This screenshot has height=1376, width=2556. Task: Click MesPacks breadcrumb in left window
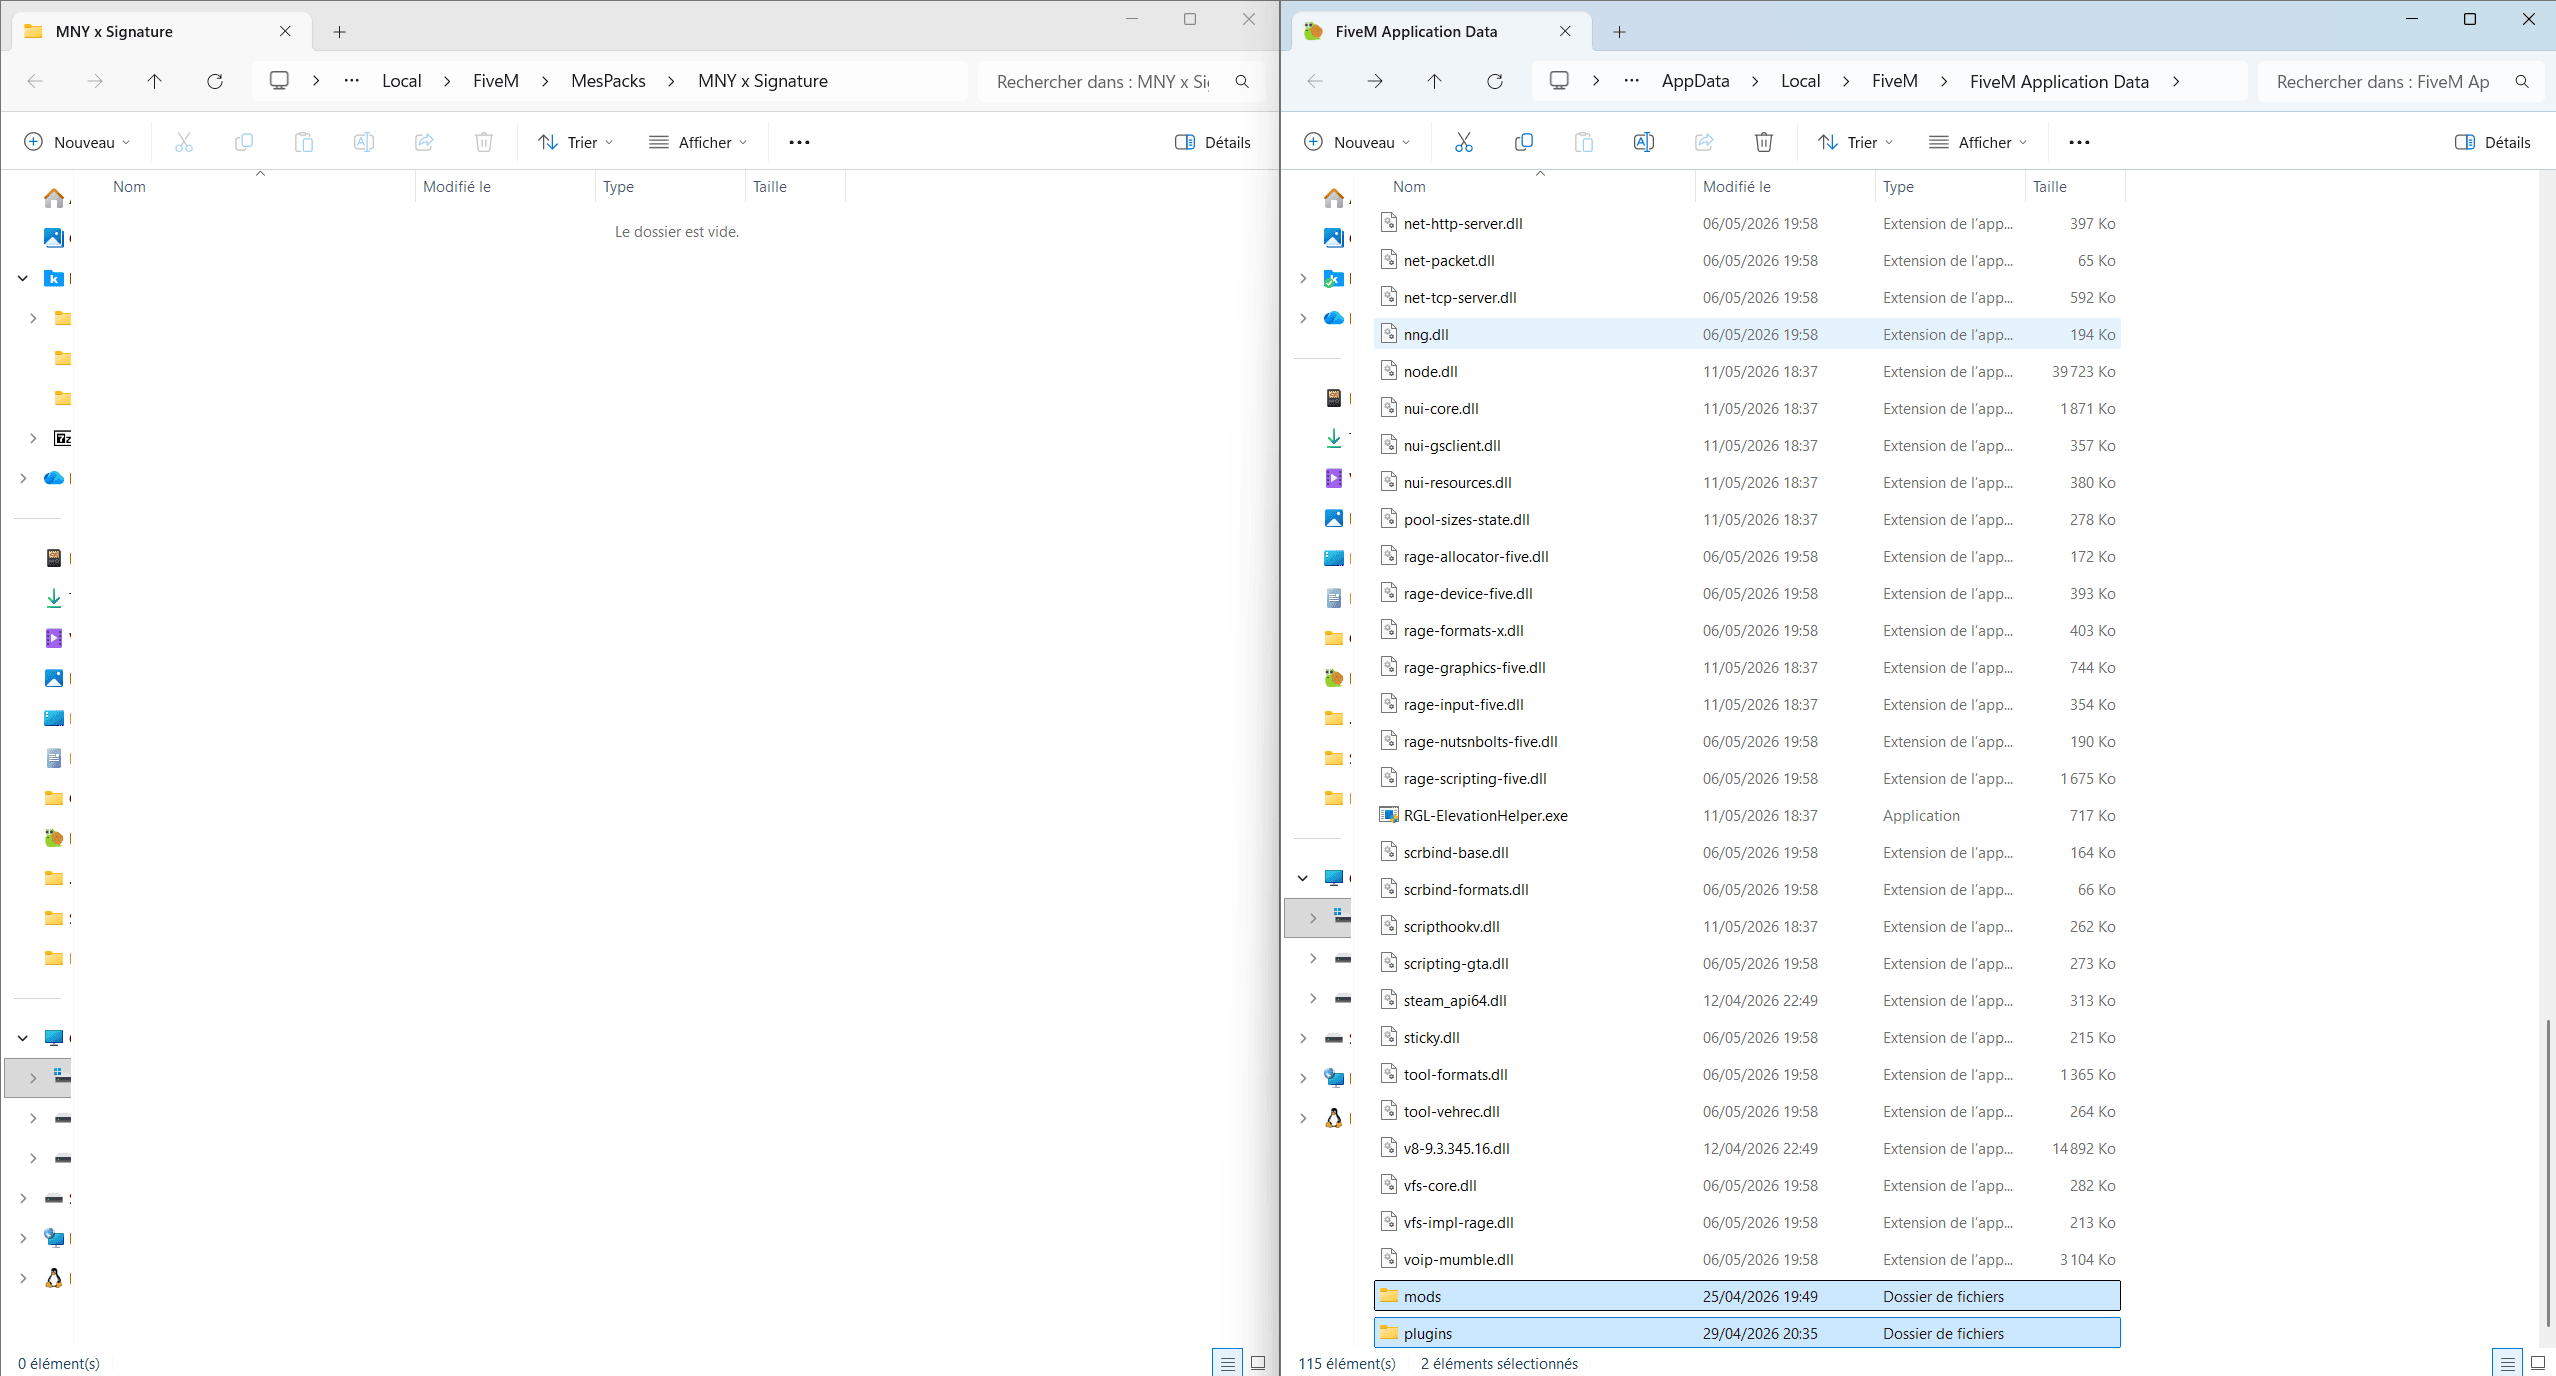[x=608, y=81]
